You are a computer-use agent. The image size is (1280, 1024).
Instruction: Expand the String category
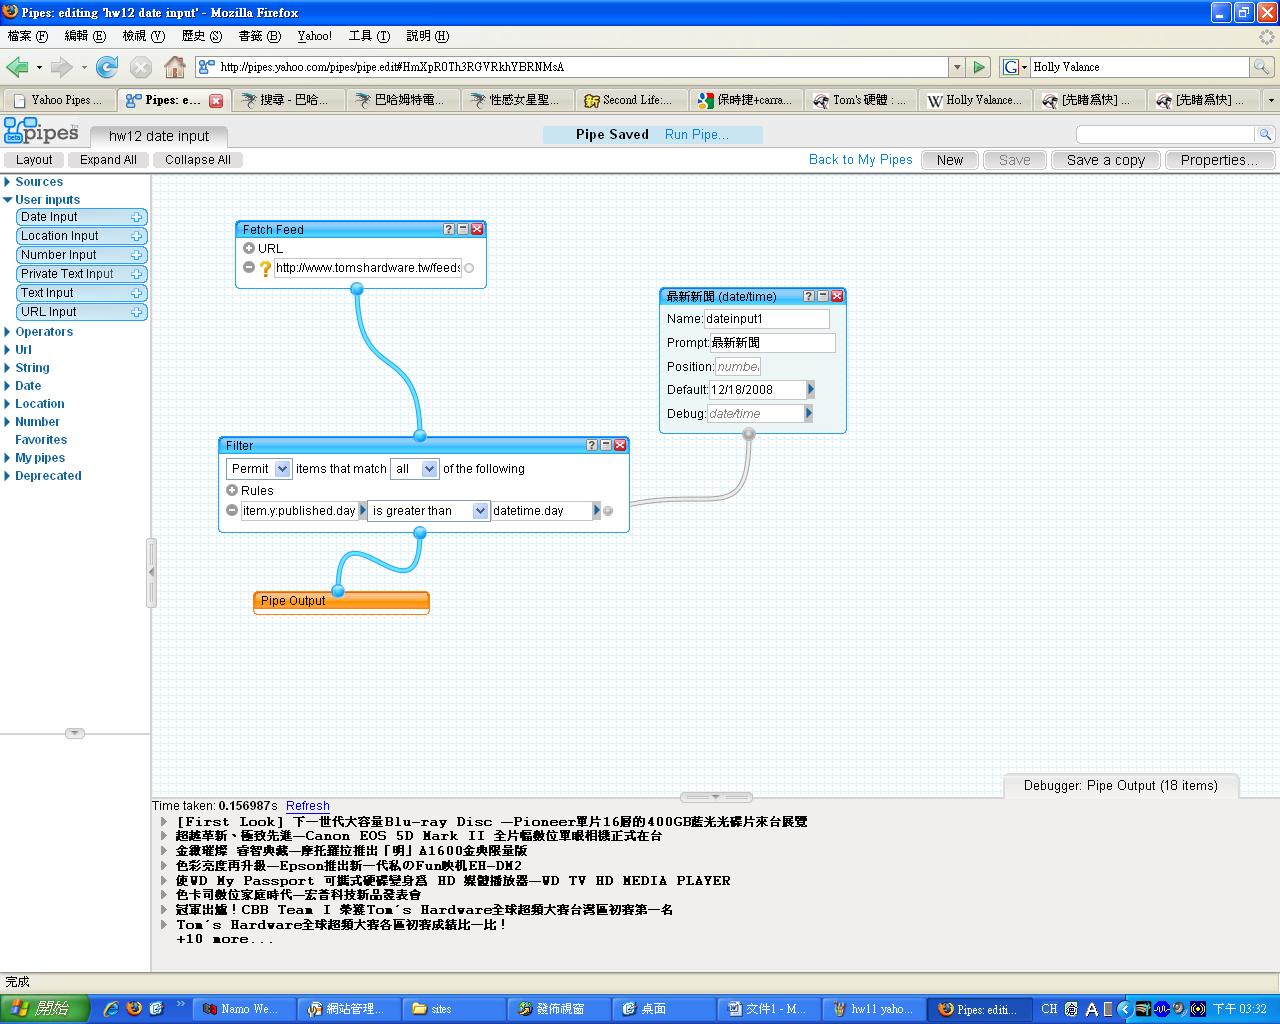coord(8,368)
